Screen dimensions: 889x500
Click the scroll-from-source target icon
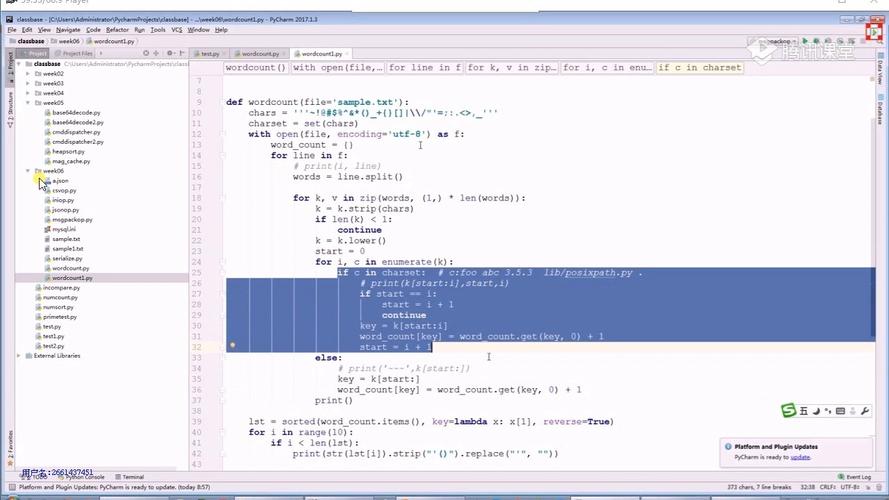146,53
